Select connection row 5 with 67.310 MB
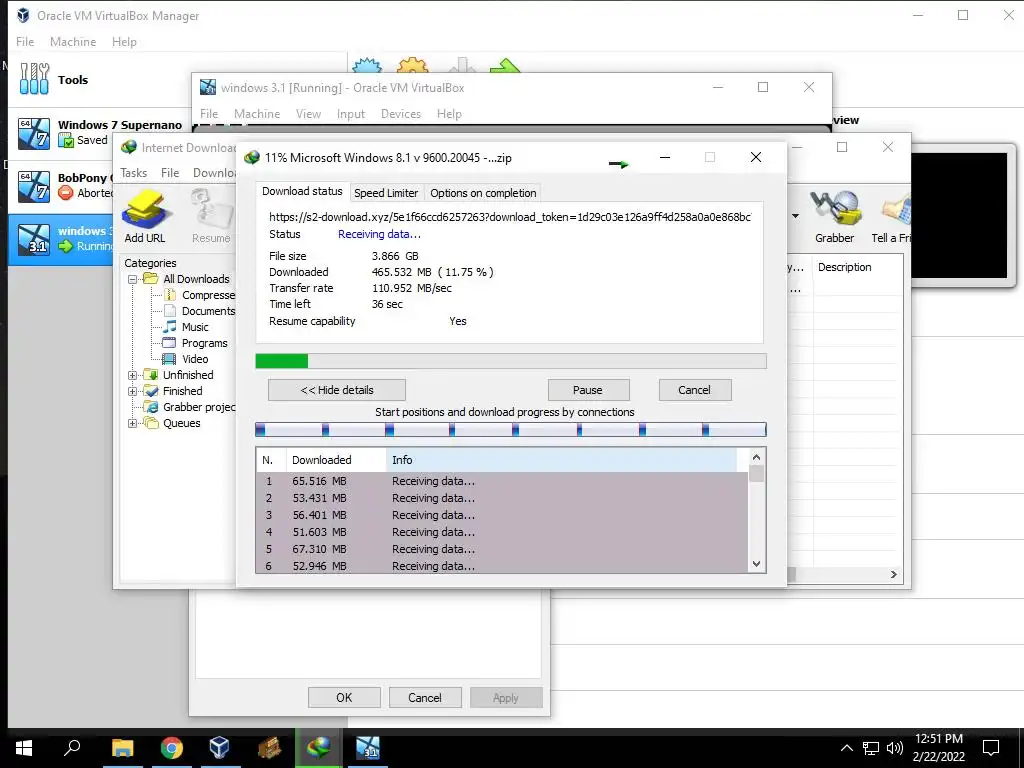Screen dimensions: 1024x768 (x=502, y=549)
